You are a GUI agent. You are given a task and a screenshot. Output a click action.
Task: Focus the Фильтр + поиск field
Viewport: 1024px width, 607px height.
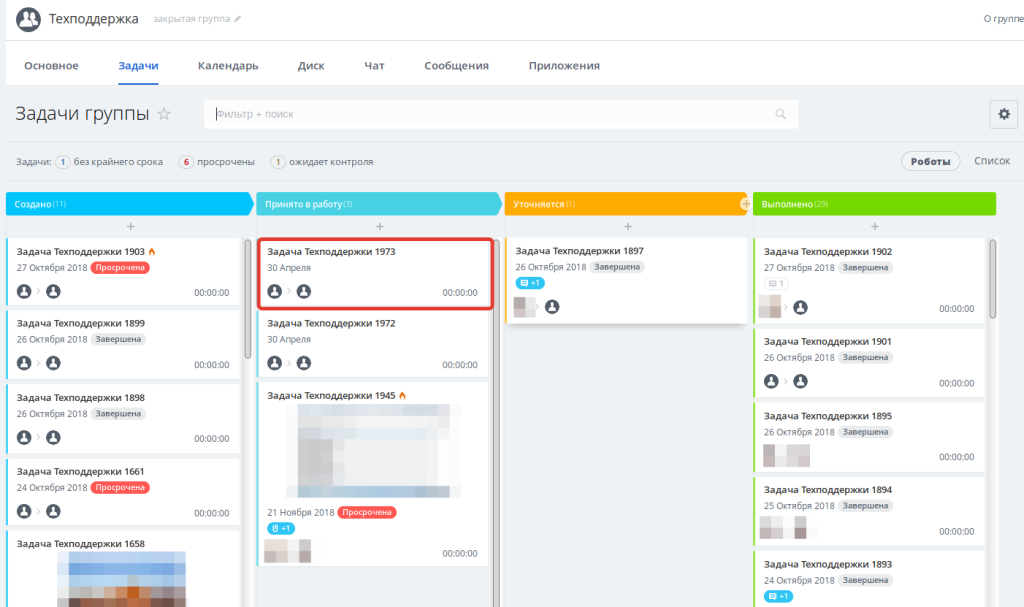(x=502, y=114)
